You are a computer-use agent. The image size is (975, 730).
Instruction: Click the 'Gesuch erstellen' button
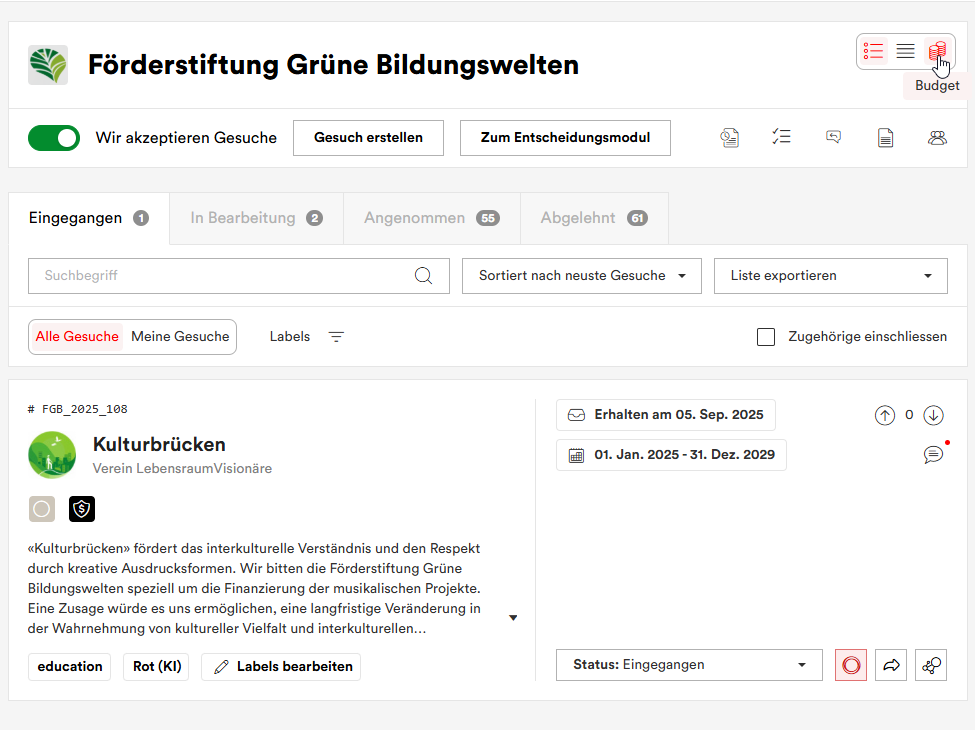coord(368,138)
